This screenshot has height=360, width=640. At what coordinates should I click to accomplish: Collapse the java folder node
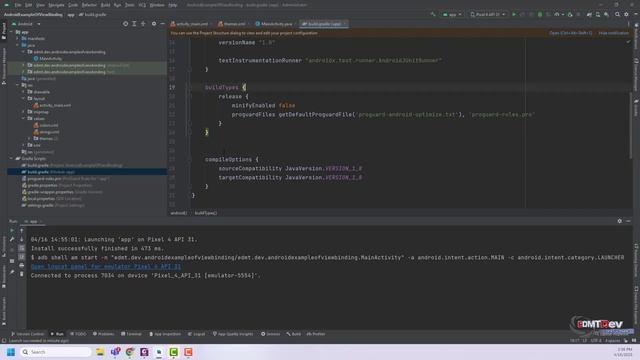coord(18,45)
